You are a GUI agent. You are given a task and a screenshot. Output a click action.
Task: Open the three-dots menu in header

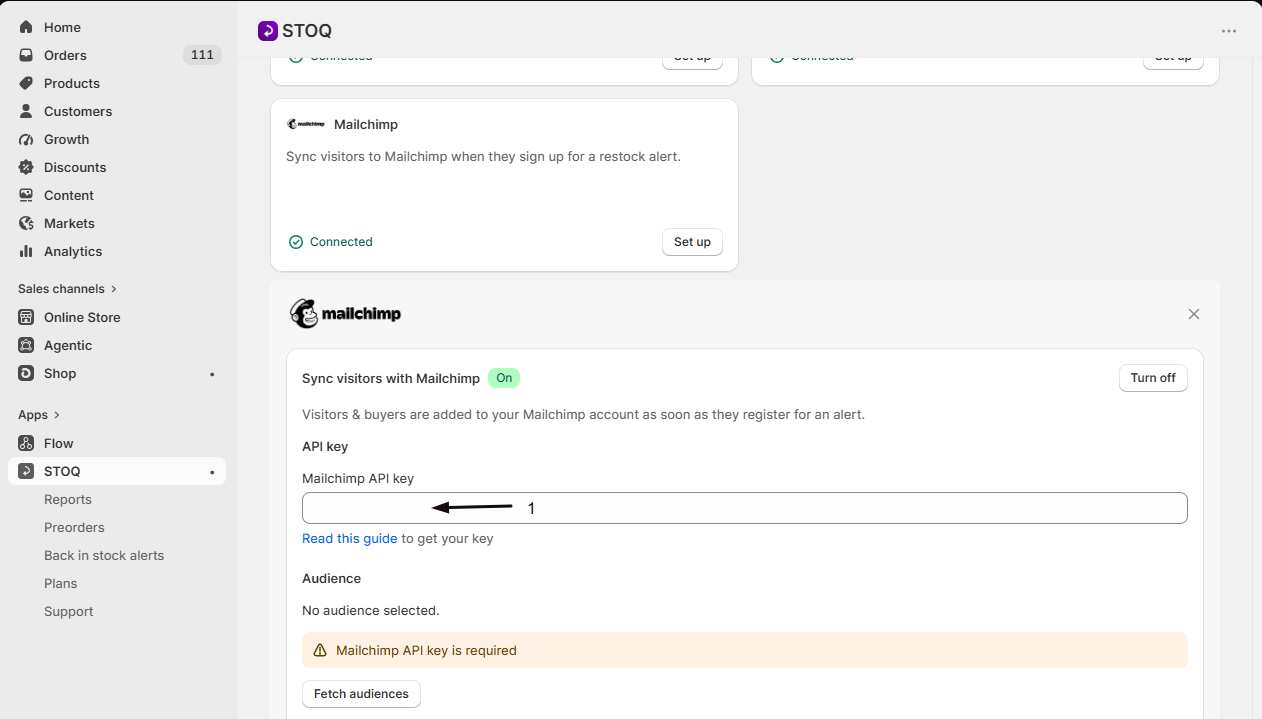(x=1229, y=31)
